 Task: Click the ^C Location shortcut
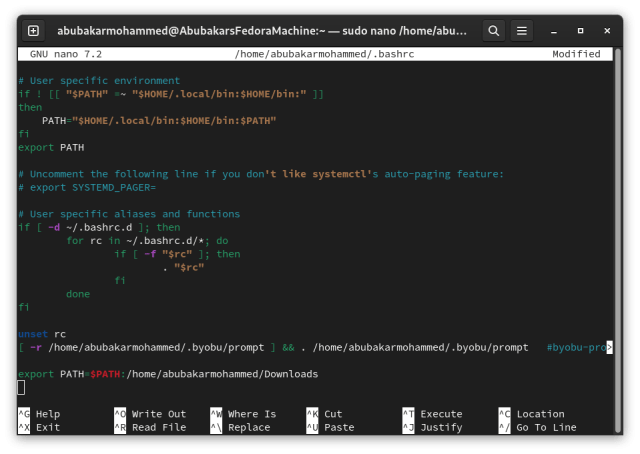[532, 414]
